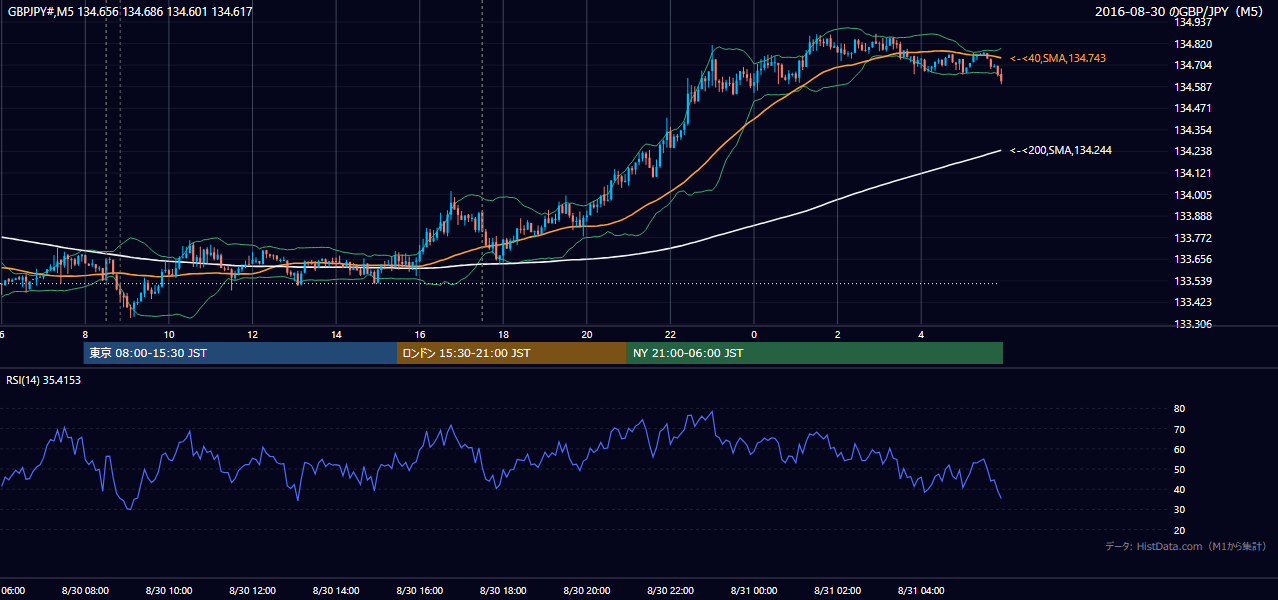Click the 8/31 02:00 bottom time label

(838, 591)
